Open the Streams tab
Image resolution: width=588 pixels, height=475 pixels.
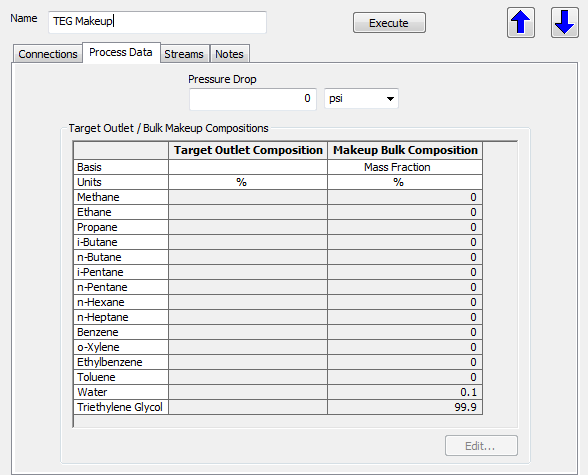(184, 54)
